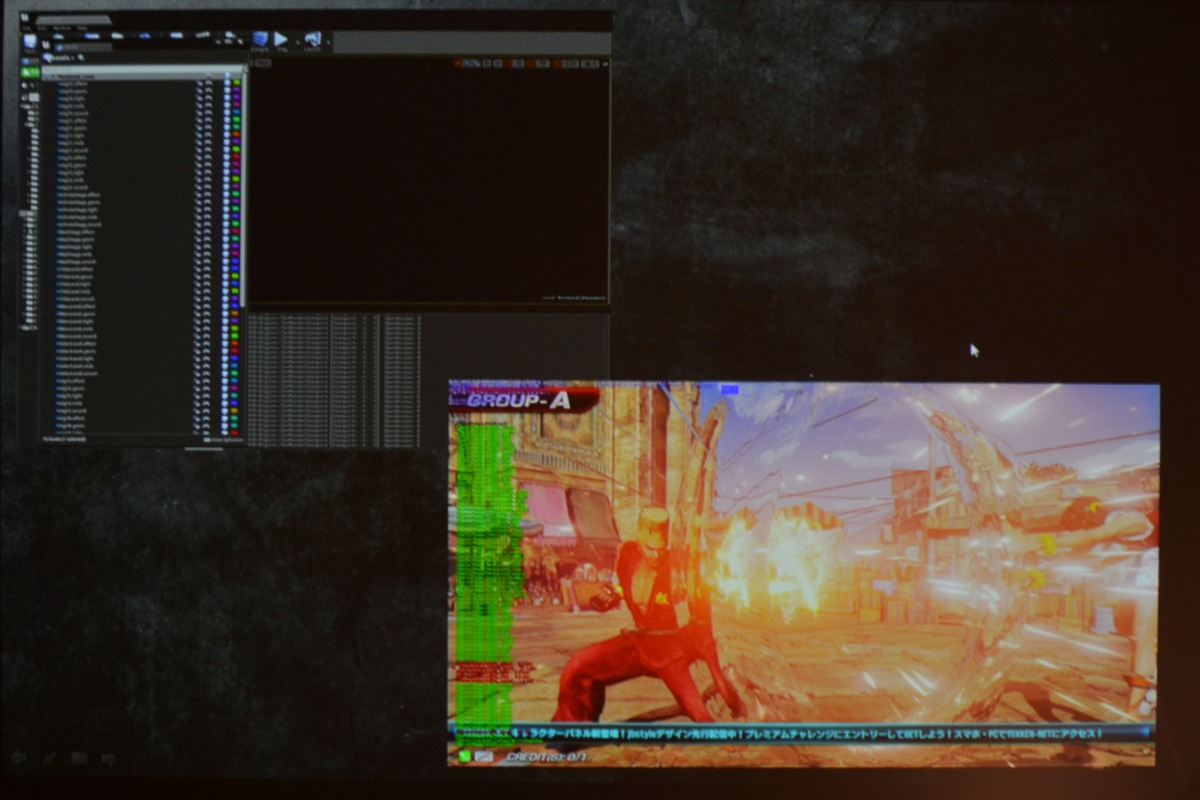This screenshot has height=800, width=1200.
Task: Click the card icon beside the green icon in the game window
Action: tap(484, 756)
